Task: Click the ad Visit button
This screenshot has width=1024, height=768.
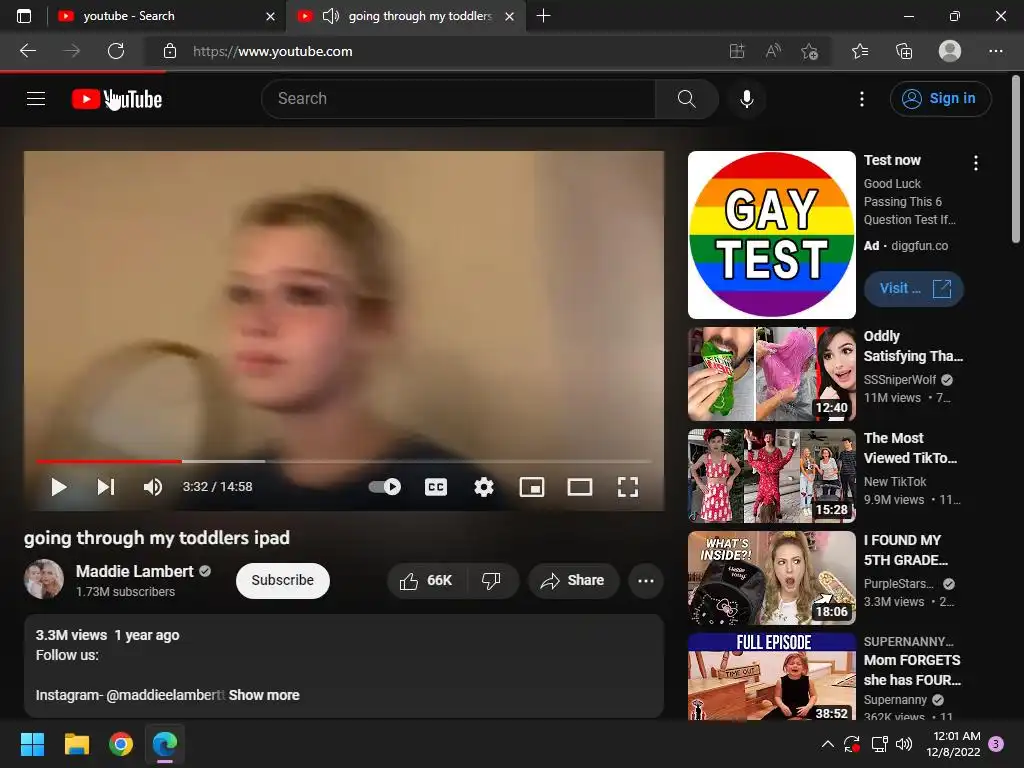Action: (914, 289)
